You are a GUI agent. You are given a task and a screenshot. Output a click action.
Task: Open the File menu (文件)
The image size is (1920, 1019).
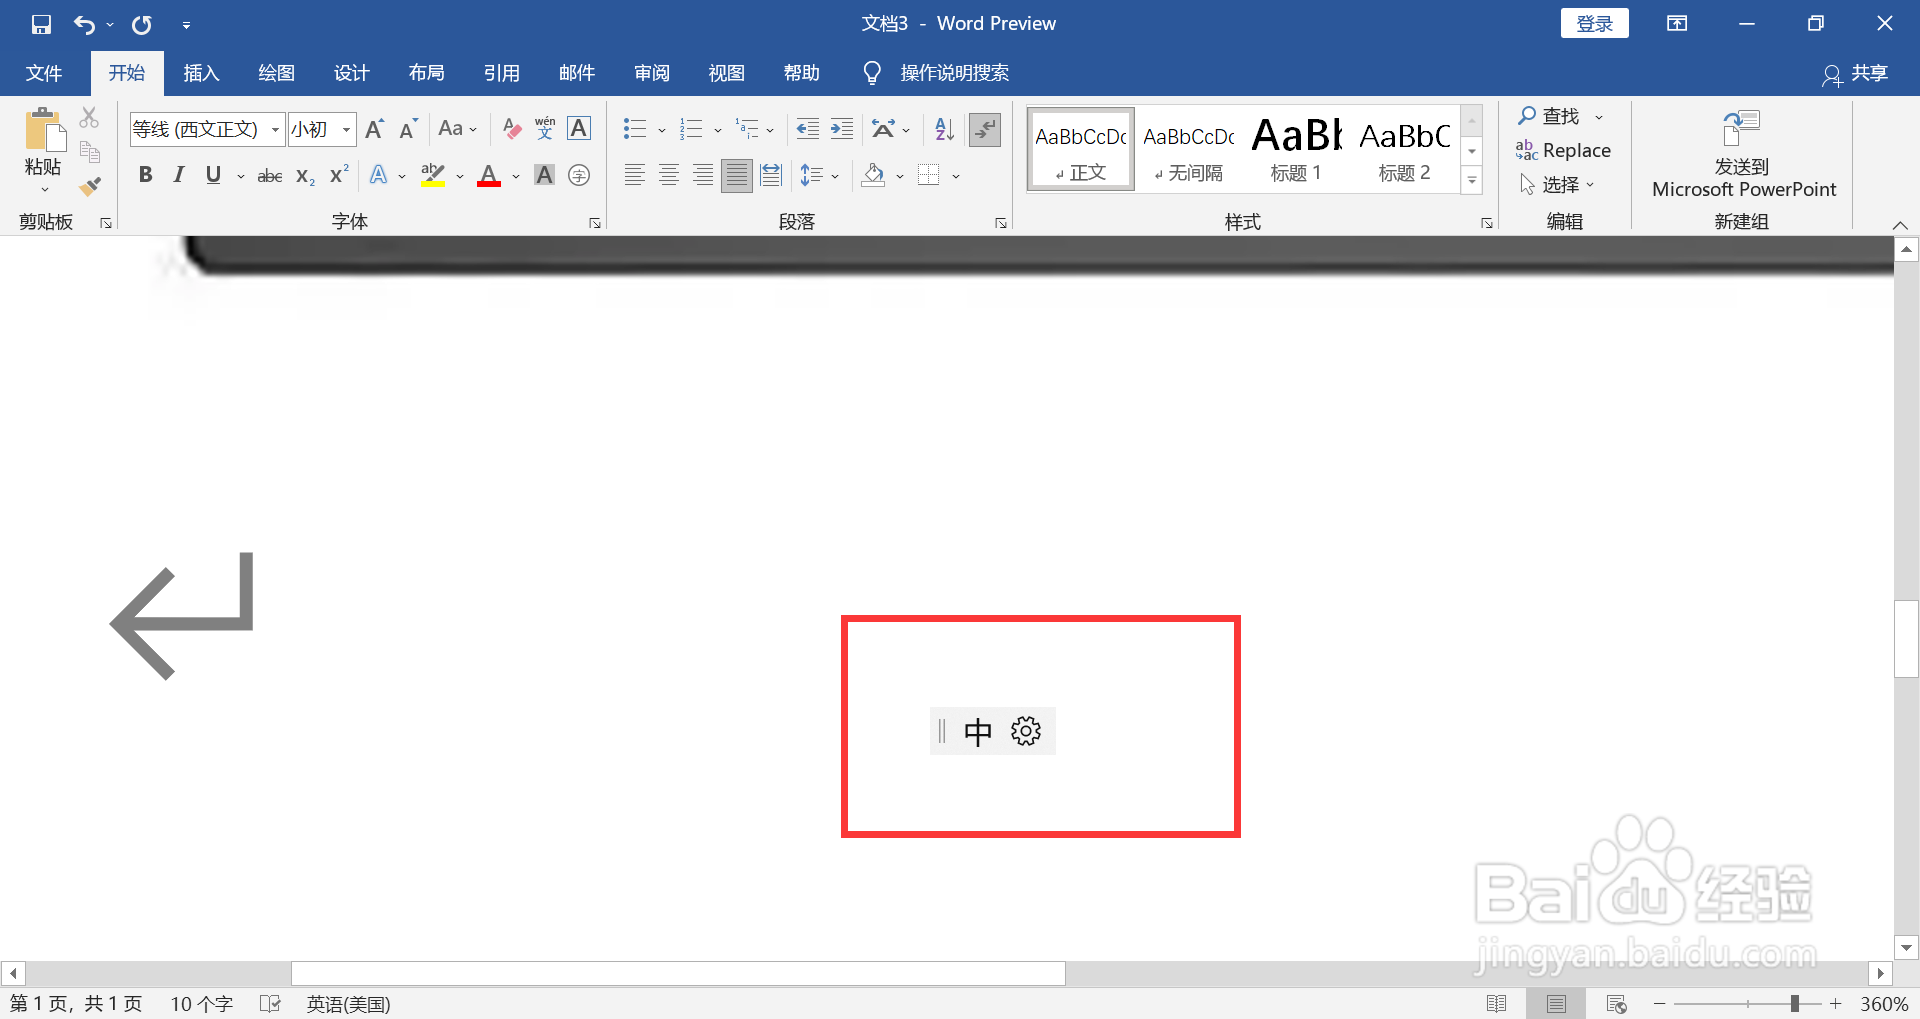point(44,73)
